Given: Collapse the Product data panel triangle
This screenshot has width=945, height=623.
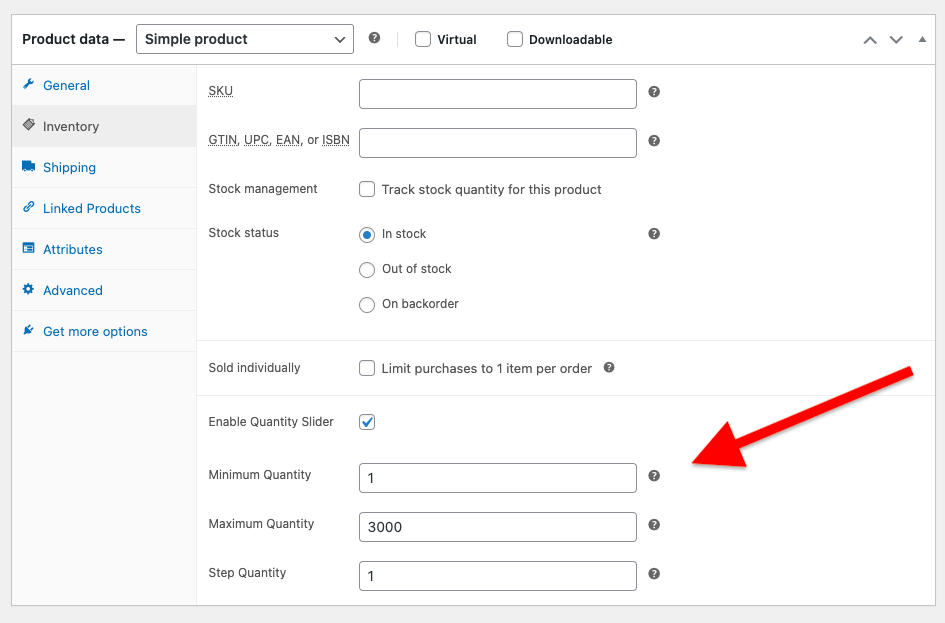Looking at the screenshot, I should coord(922,39).
